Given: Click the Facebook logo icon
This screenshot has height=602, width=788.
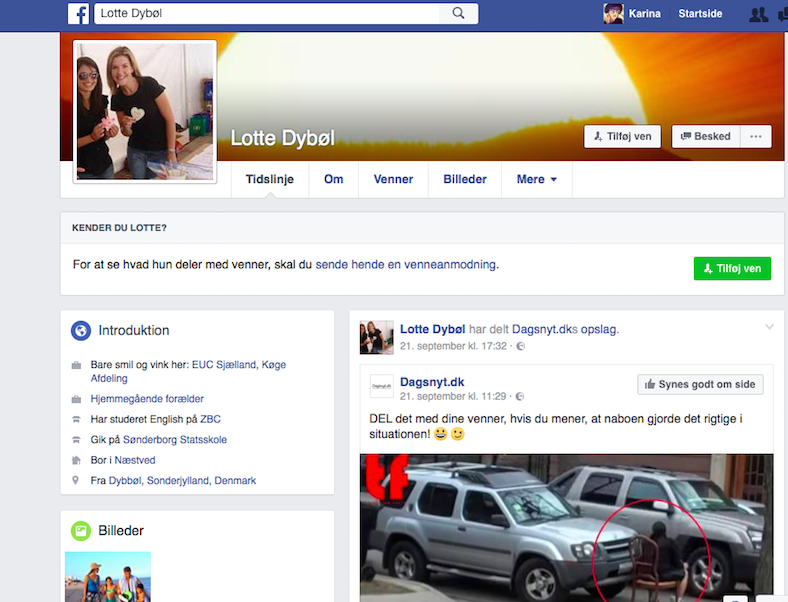Looking at the screenshot, I should [78, 14].
